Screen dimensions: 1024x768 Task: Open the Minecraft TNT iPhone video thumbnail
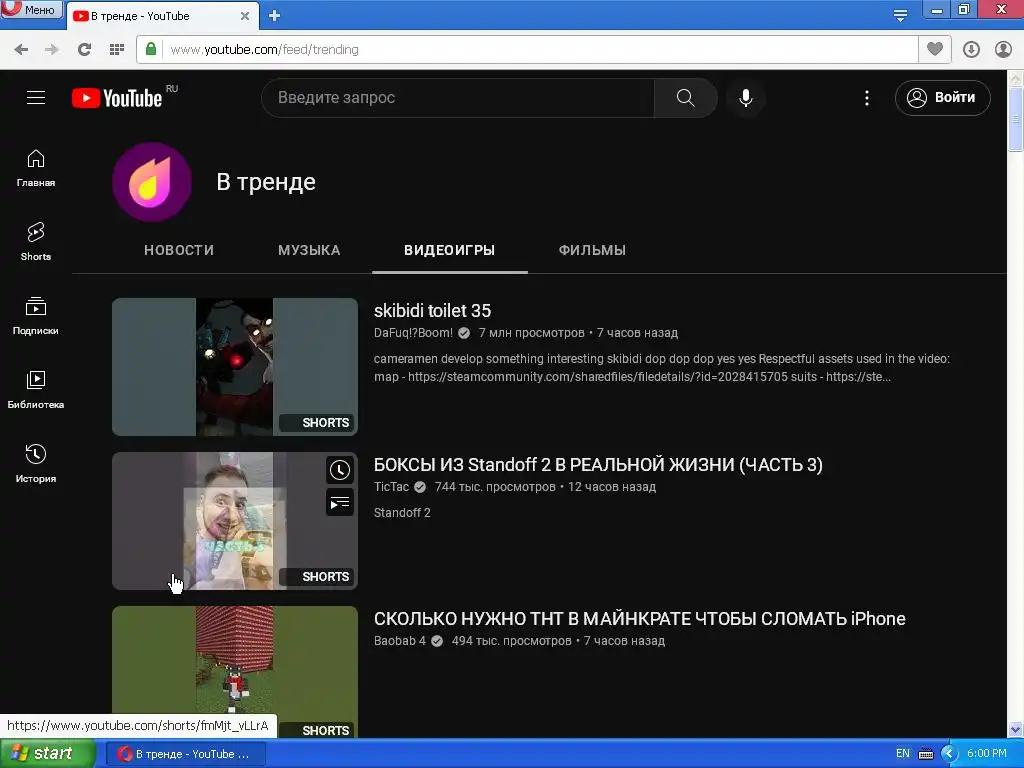click(235, 672)
